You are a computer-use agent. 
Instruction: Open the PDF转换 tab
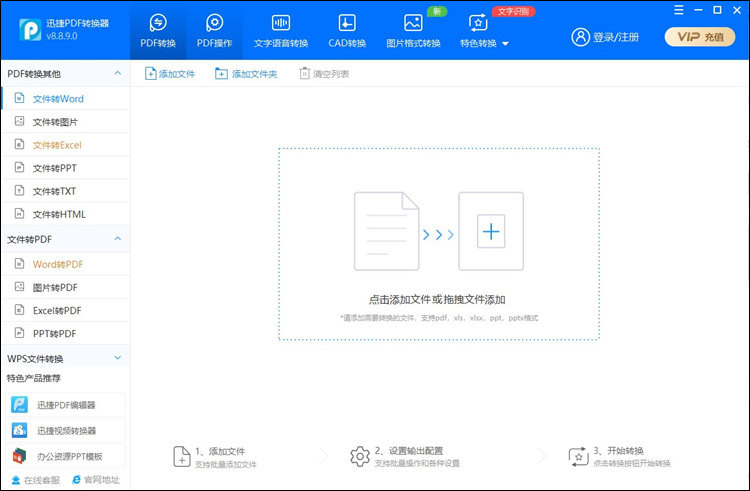158,30
